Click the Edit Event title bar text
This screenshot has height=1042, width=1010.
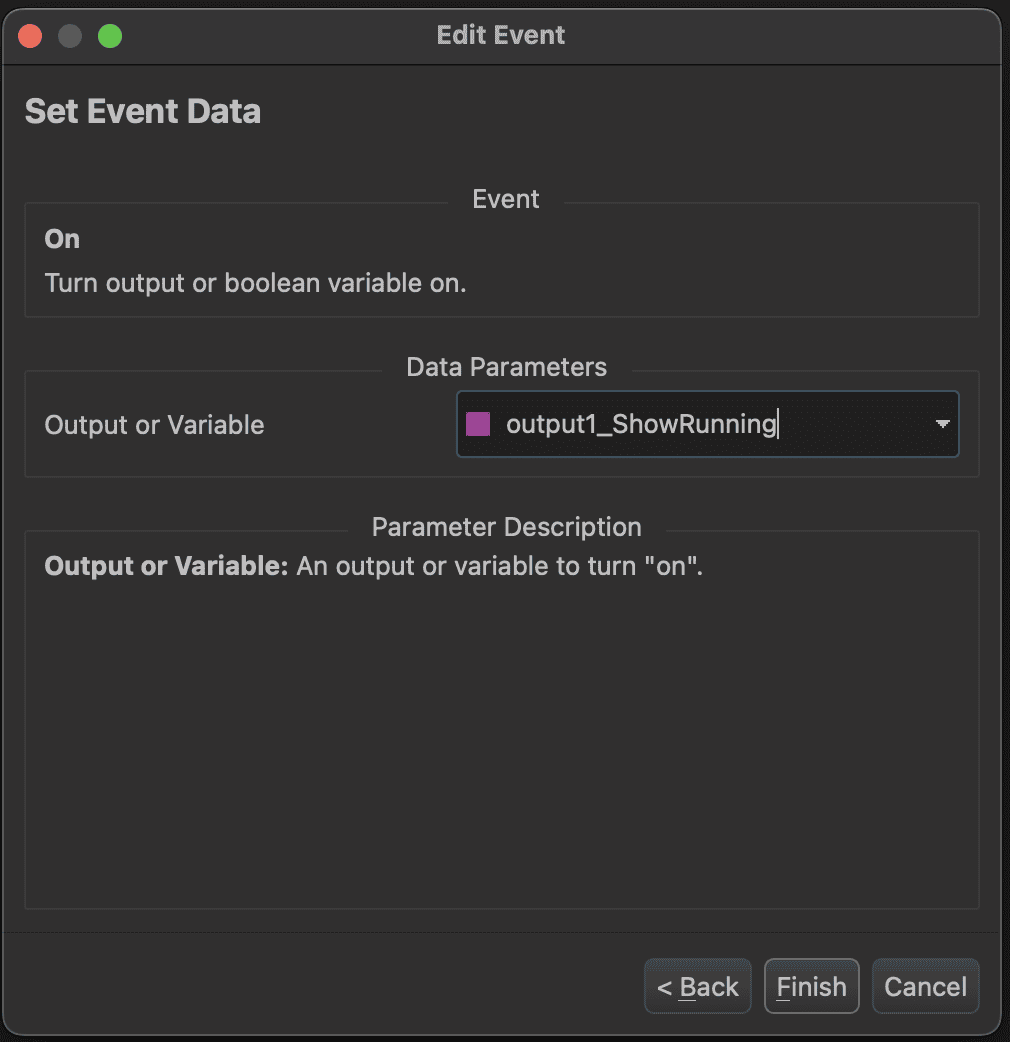click(501, 35)
